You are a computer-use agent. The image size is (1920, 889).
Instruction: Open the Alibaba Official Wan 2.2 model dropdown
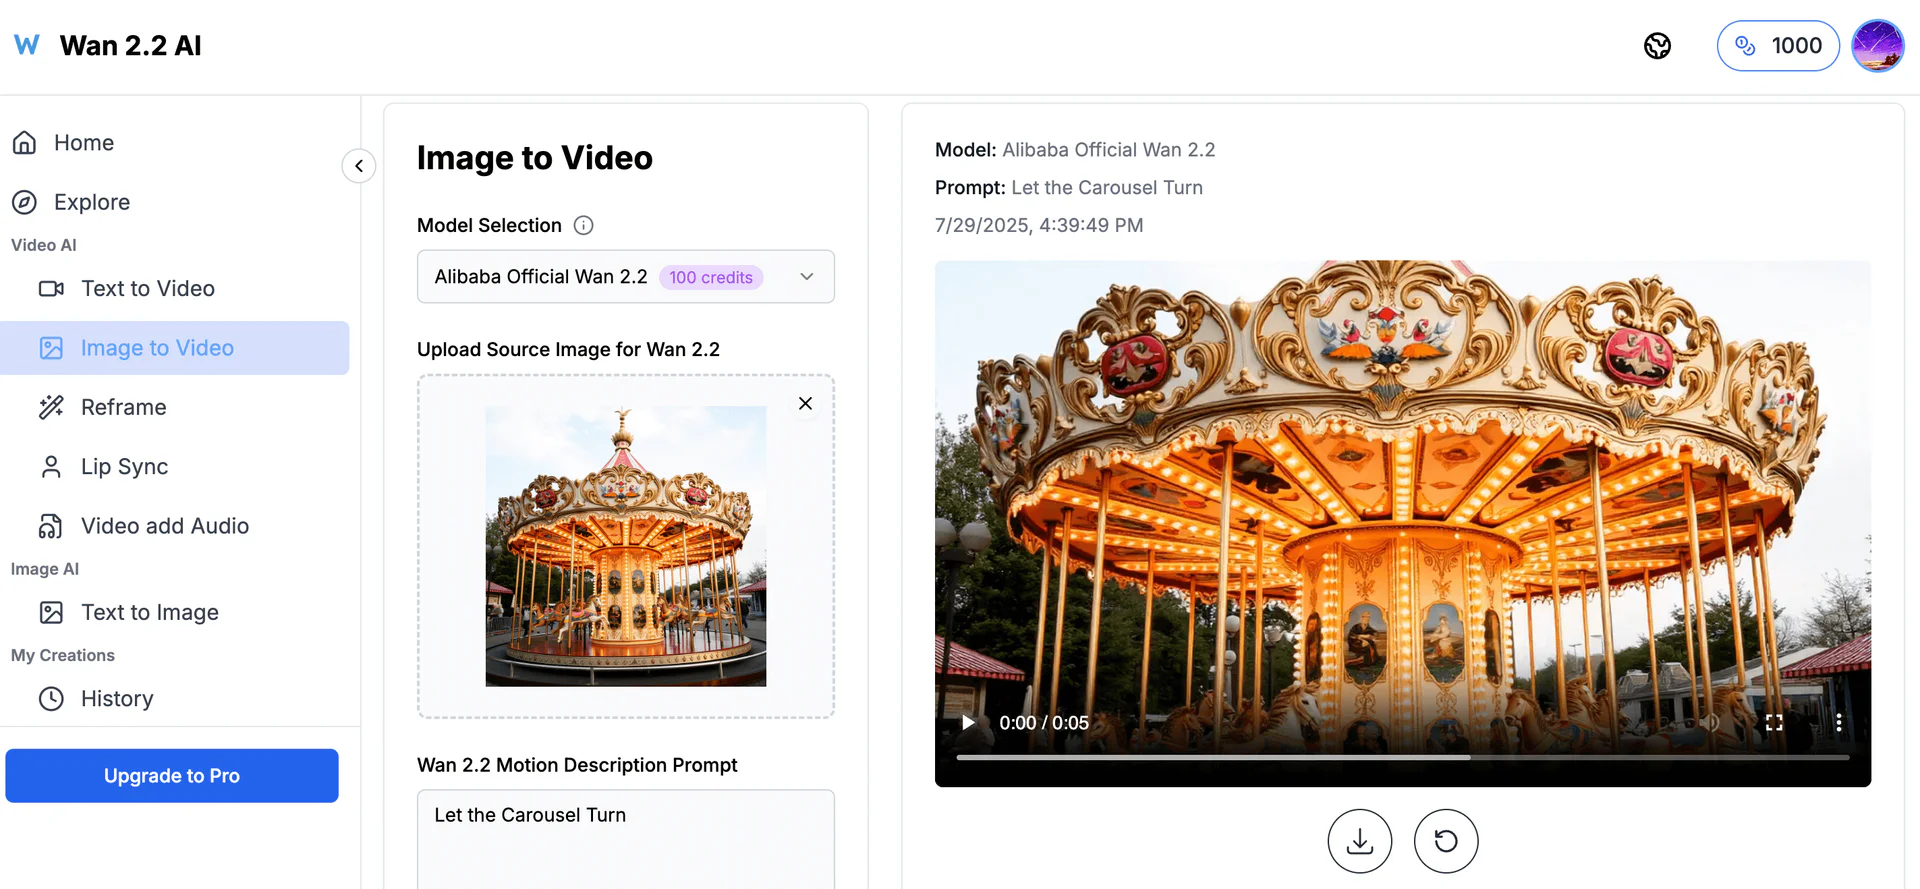(x=626, y=277)
